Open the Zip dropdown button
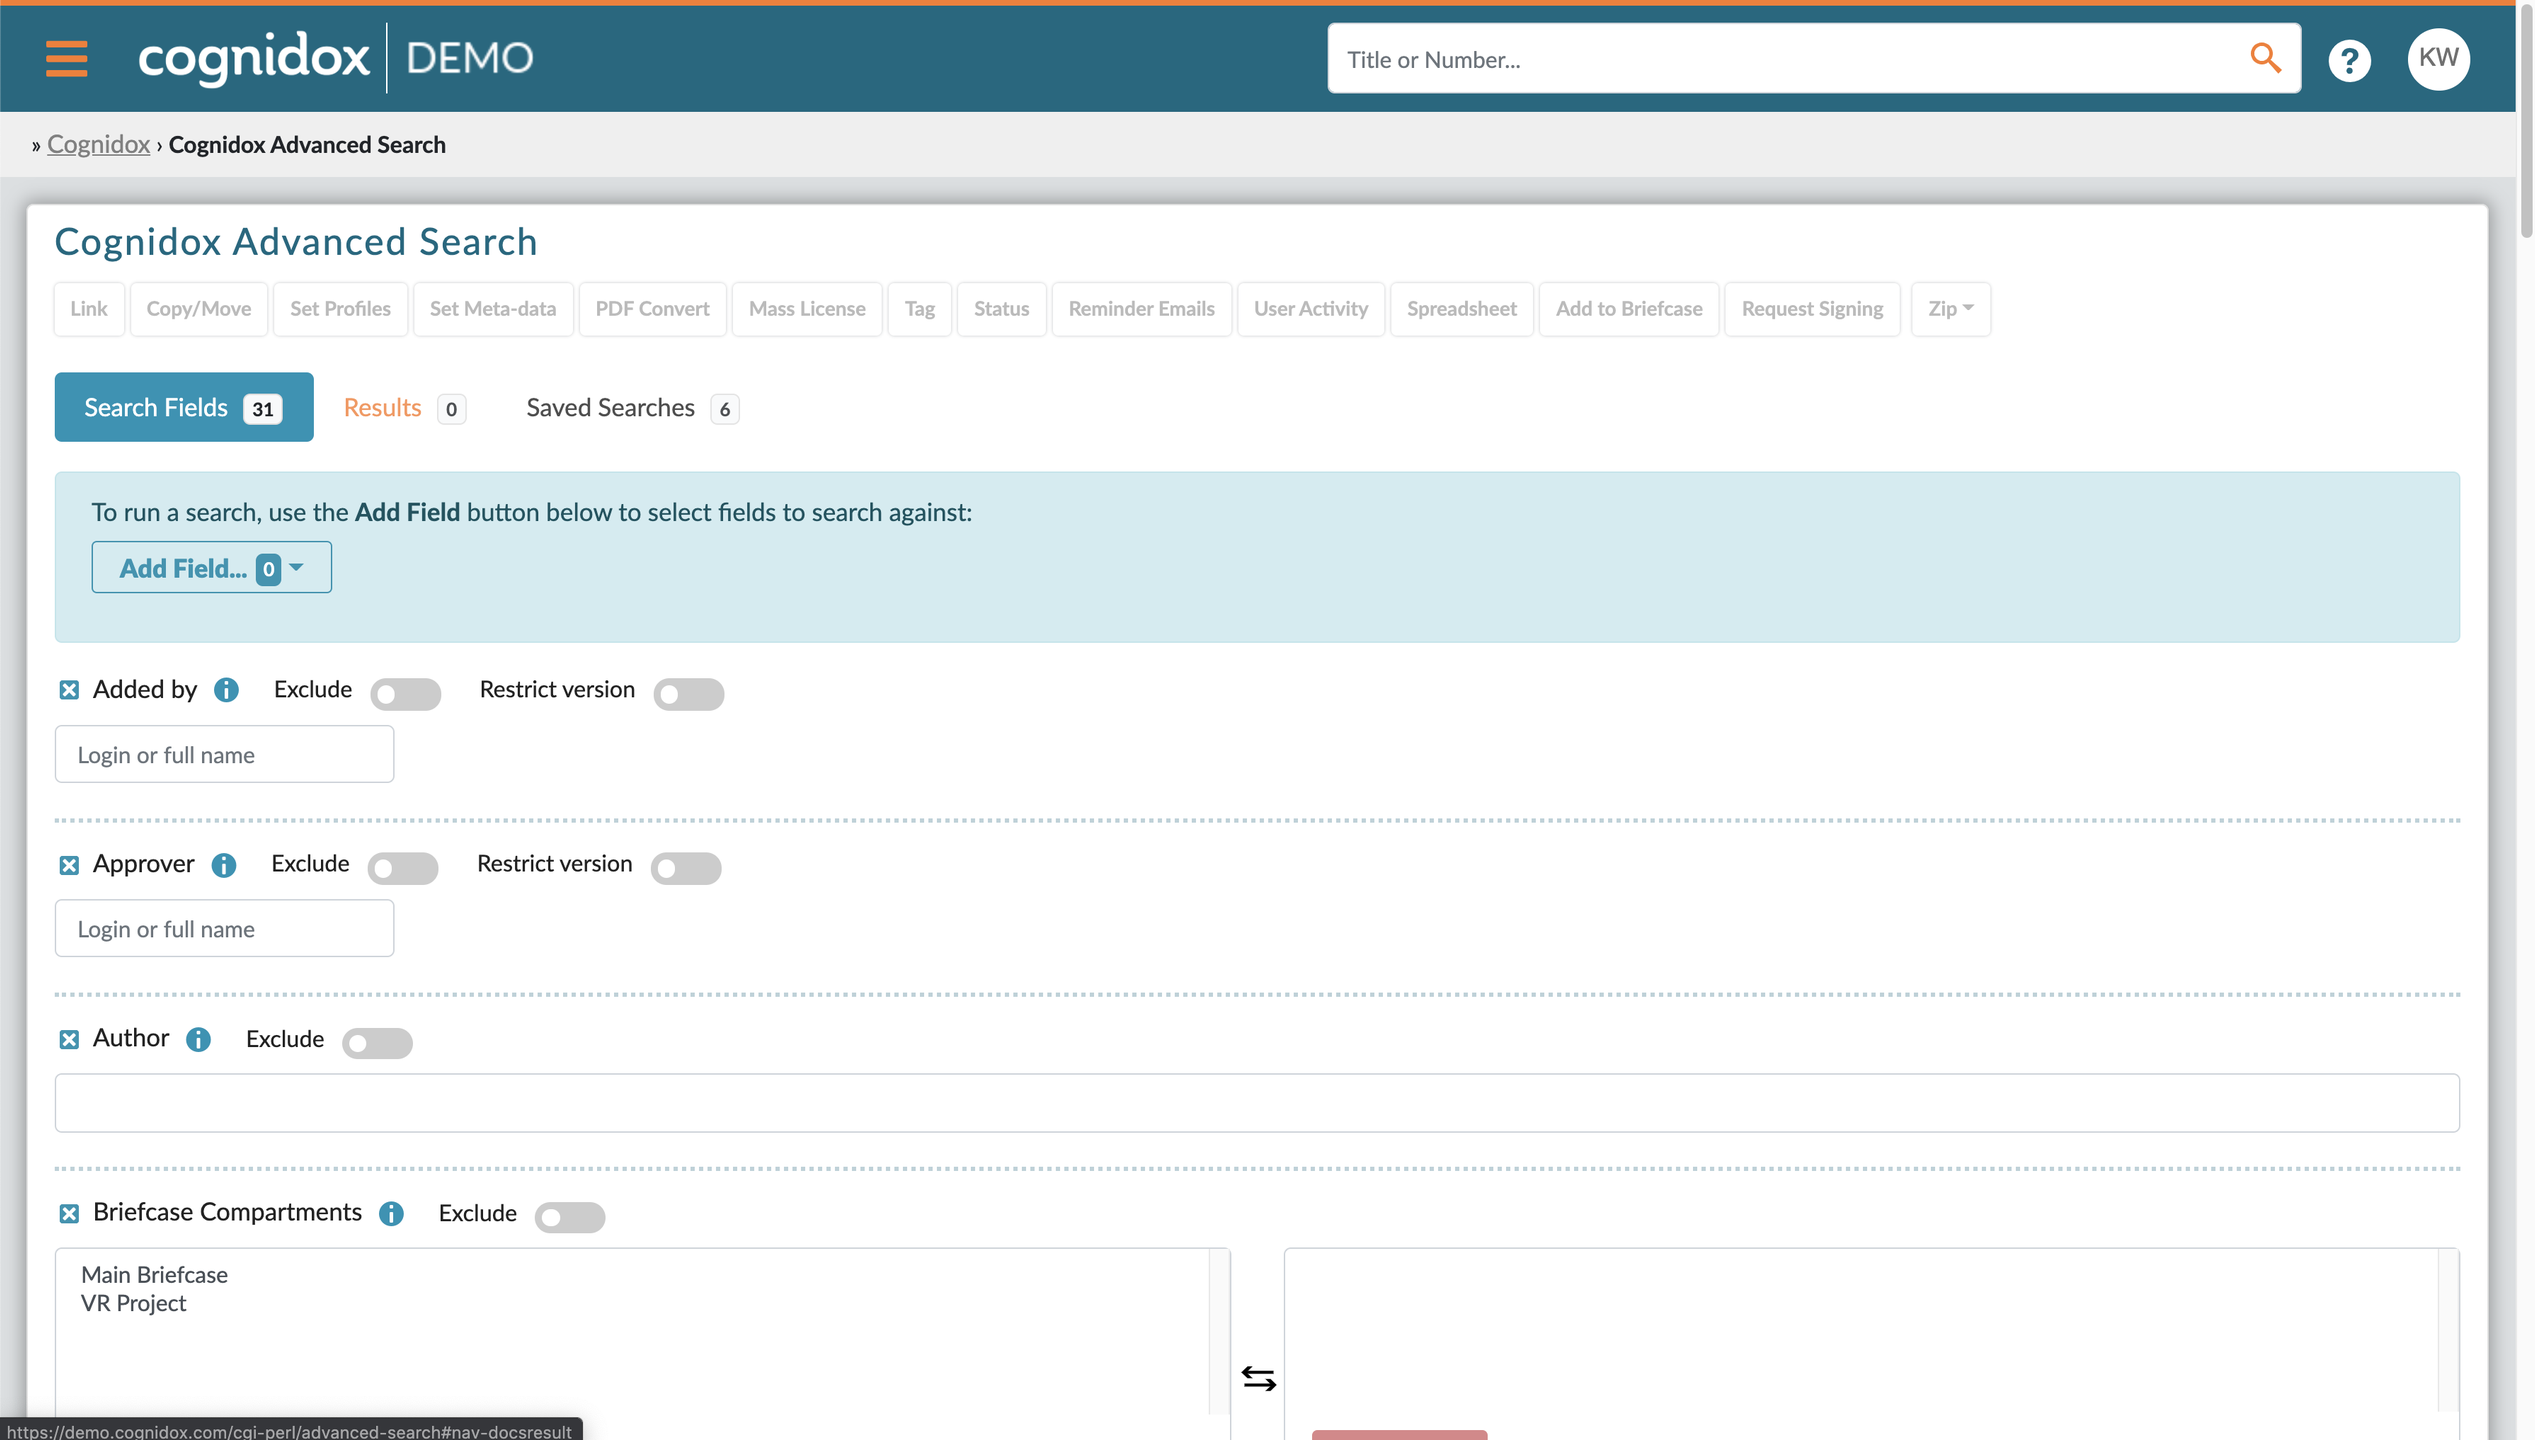2535x1440 pixels. click(x=1949, y=309)
